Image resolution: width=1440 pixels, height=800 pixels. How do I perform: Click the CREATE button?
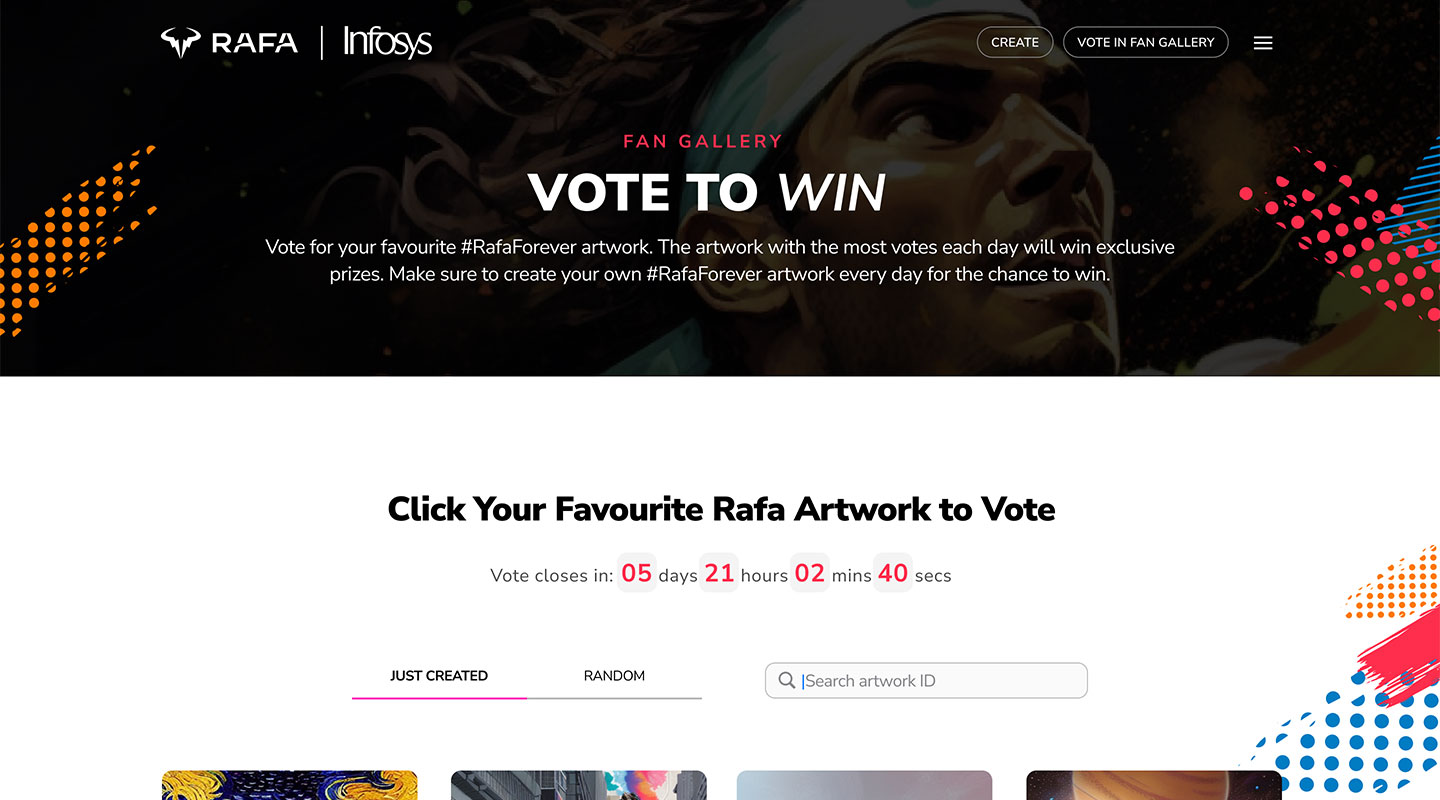pos(1015,42)
